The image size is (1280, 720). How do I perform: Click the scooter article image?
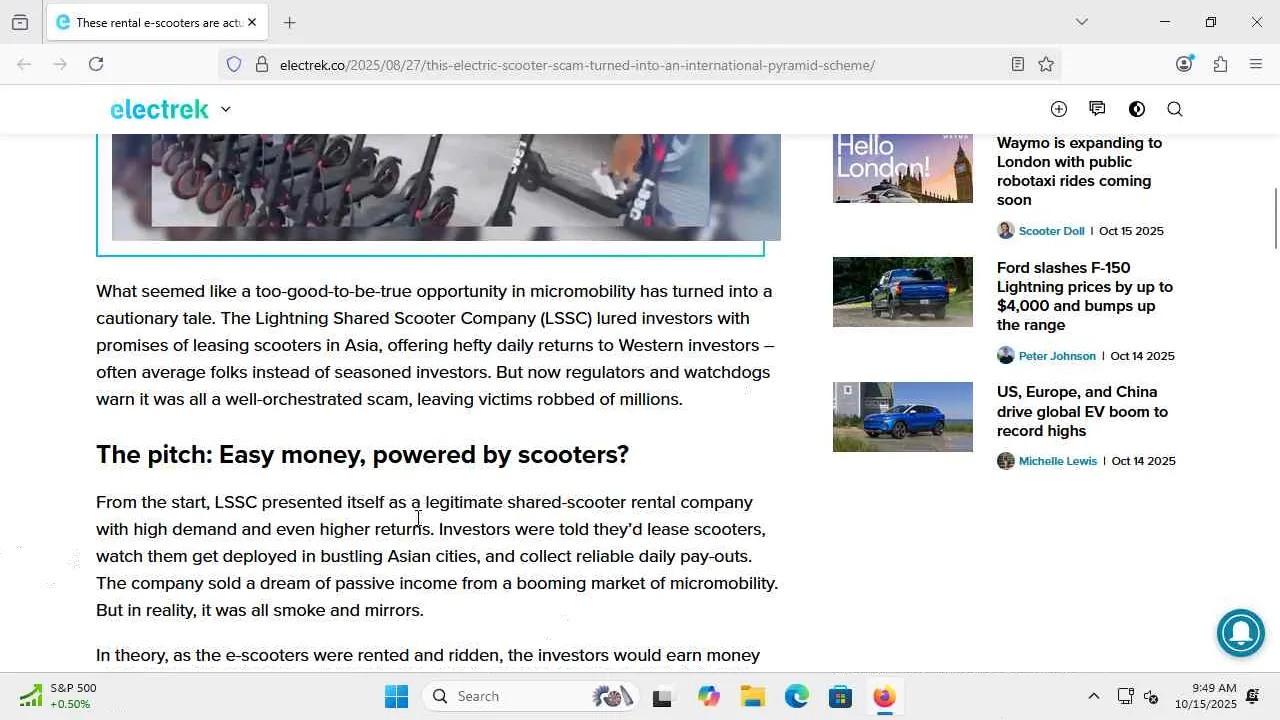point(446,187)
